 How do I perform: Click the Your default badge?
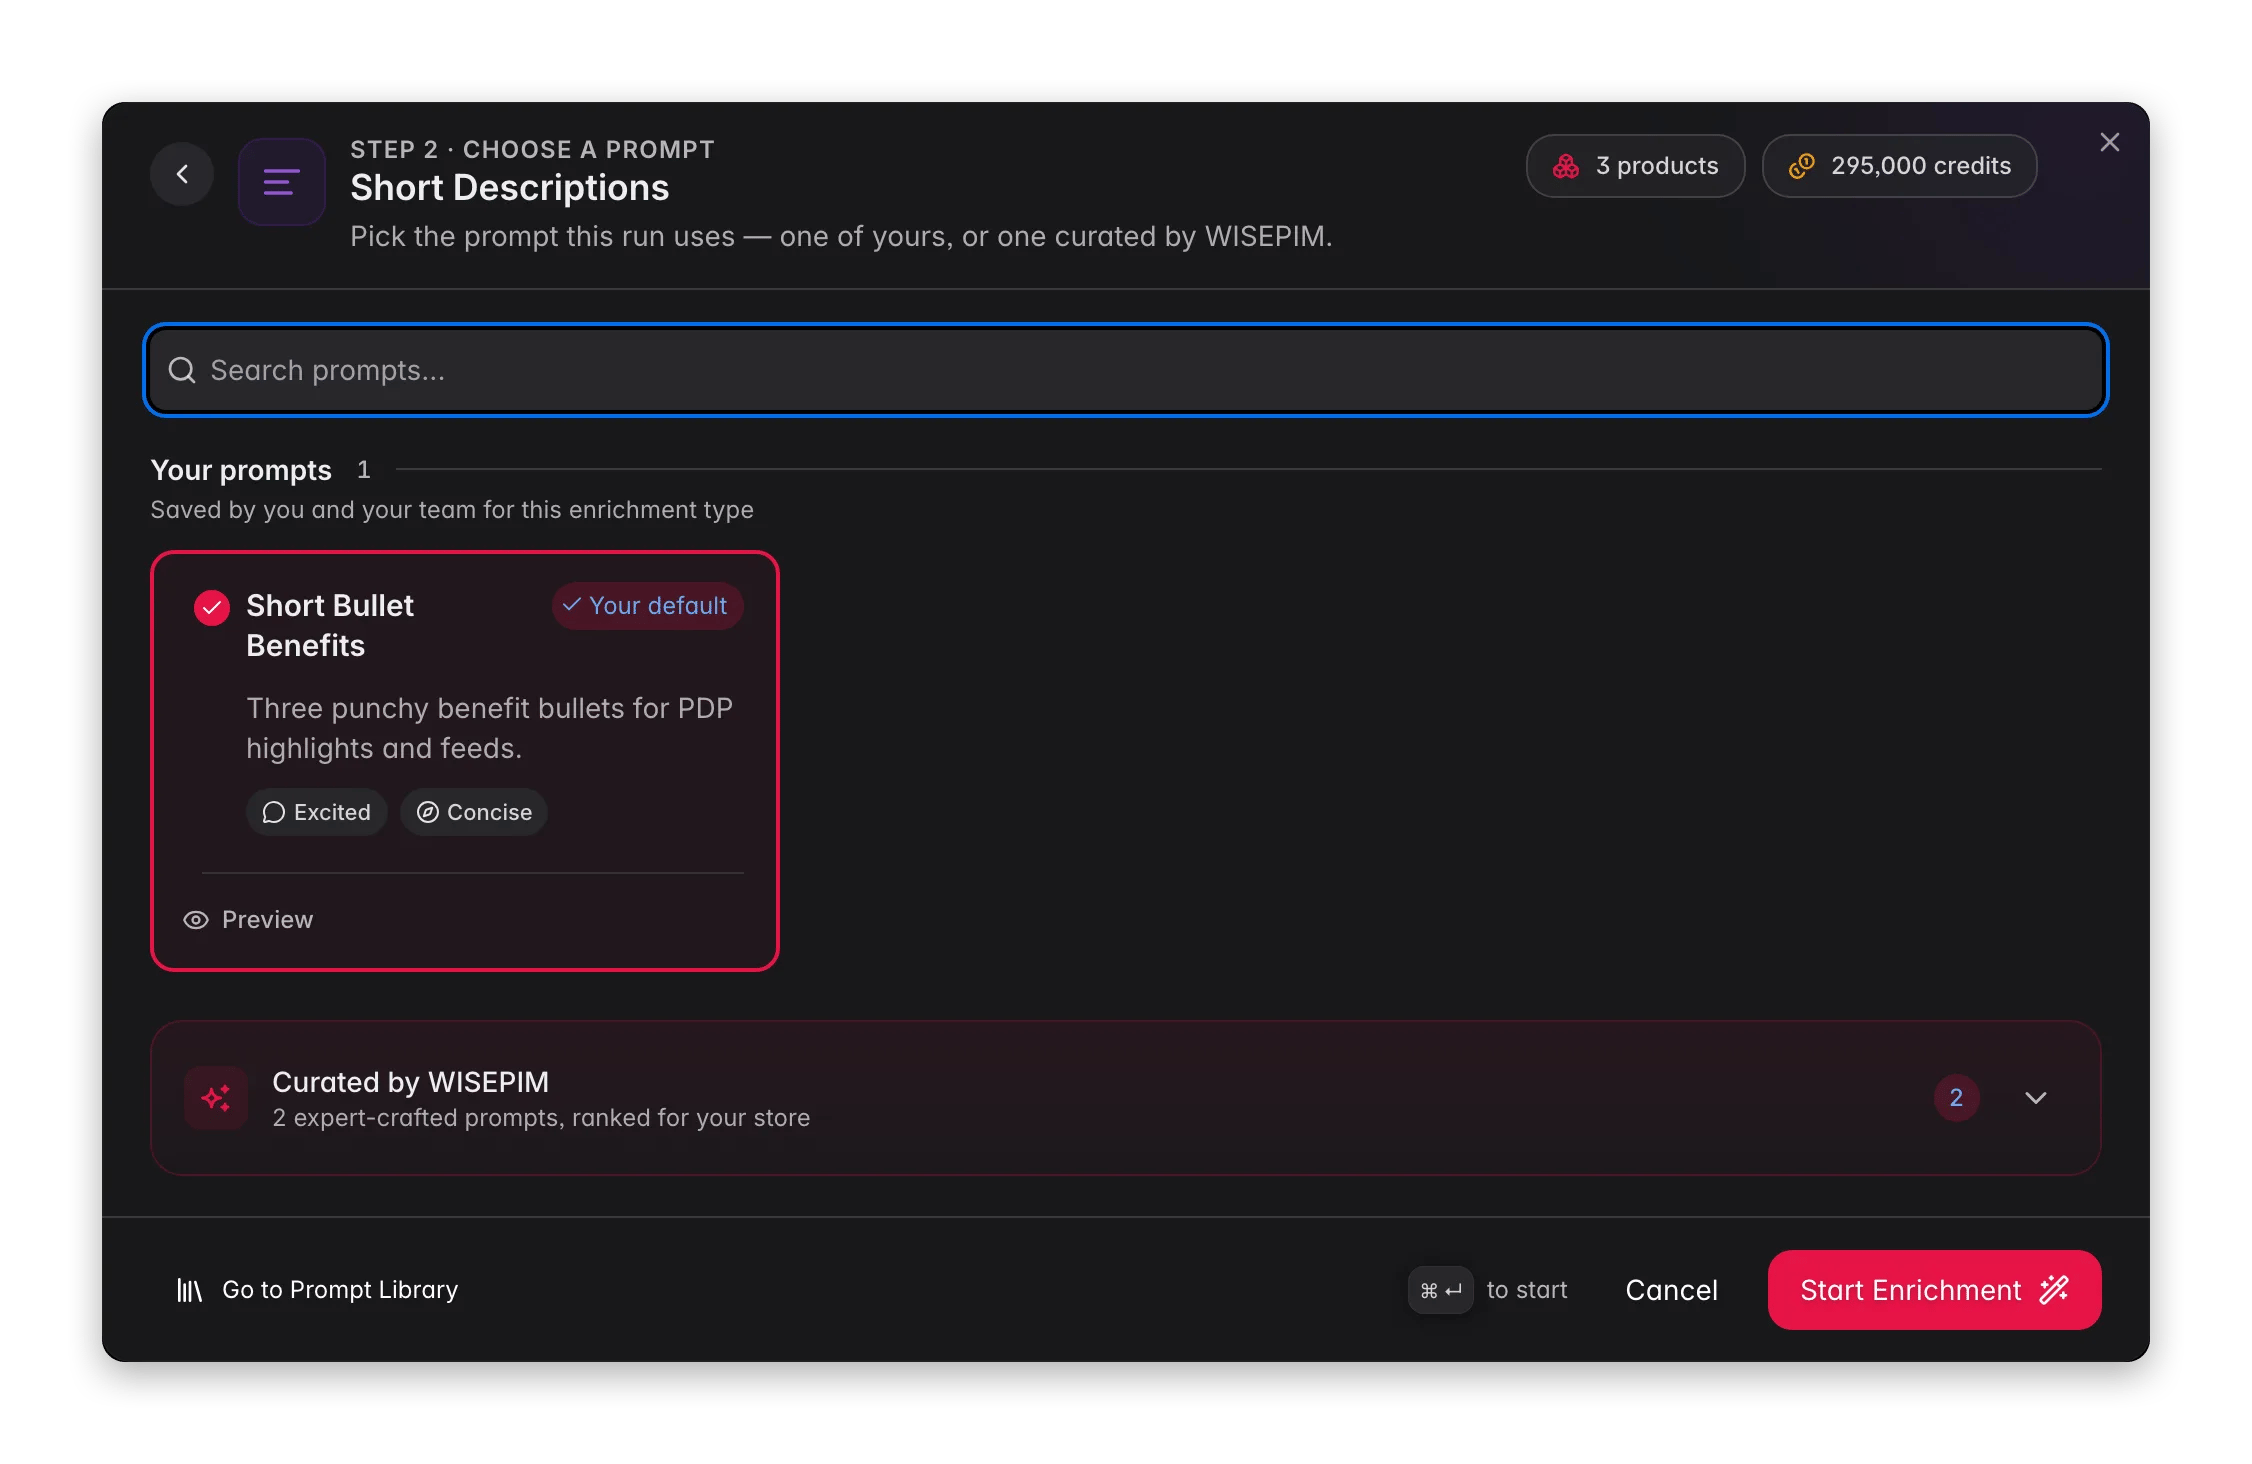pos(646,606)
